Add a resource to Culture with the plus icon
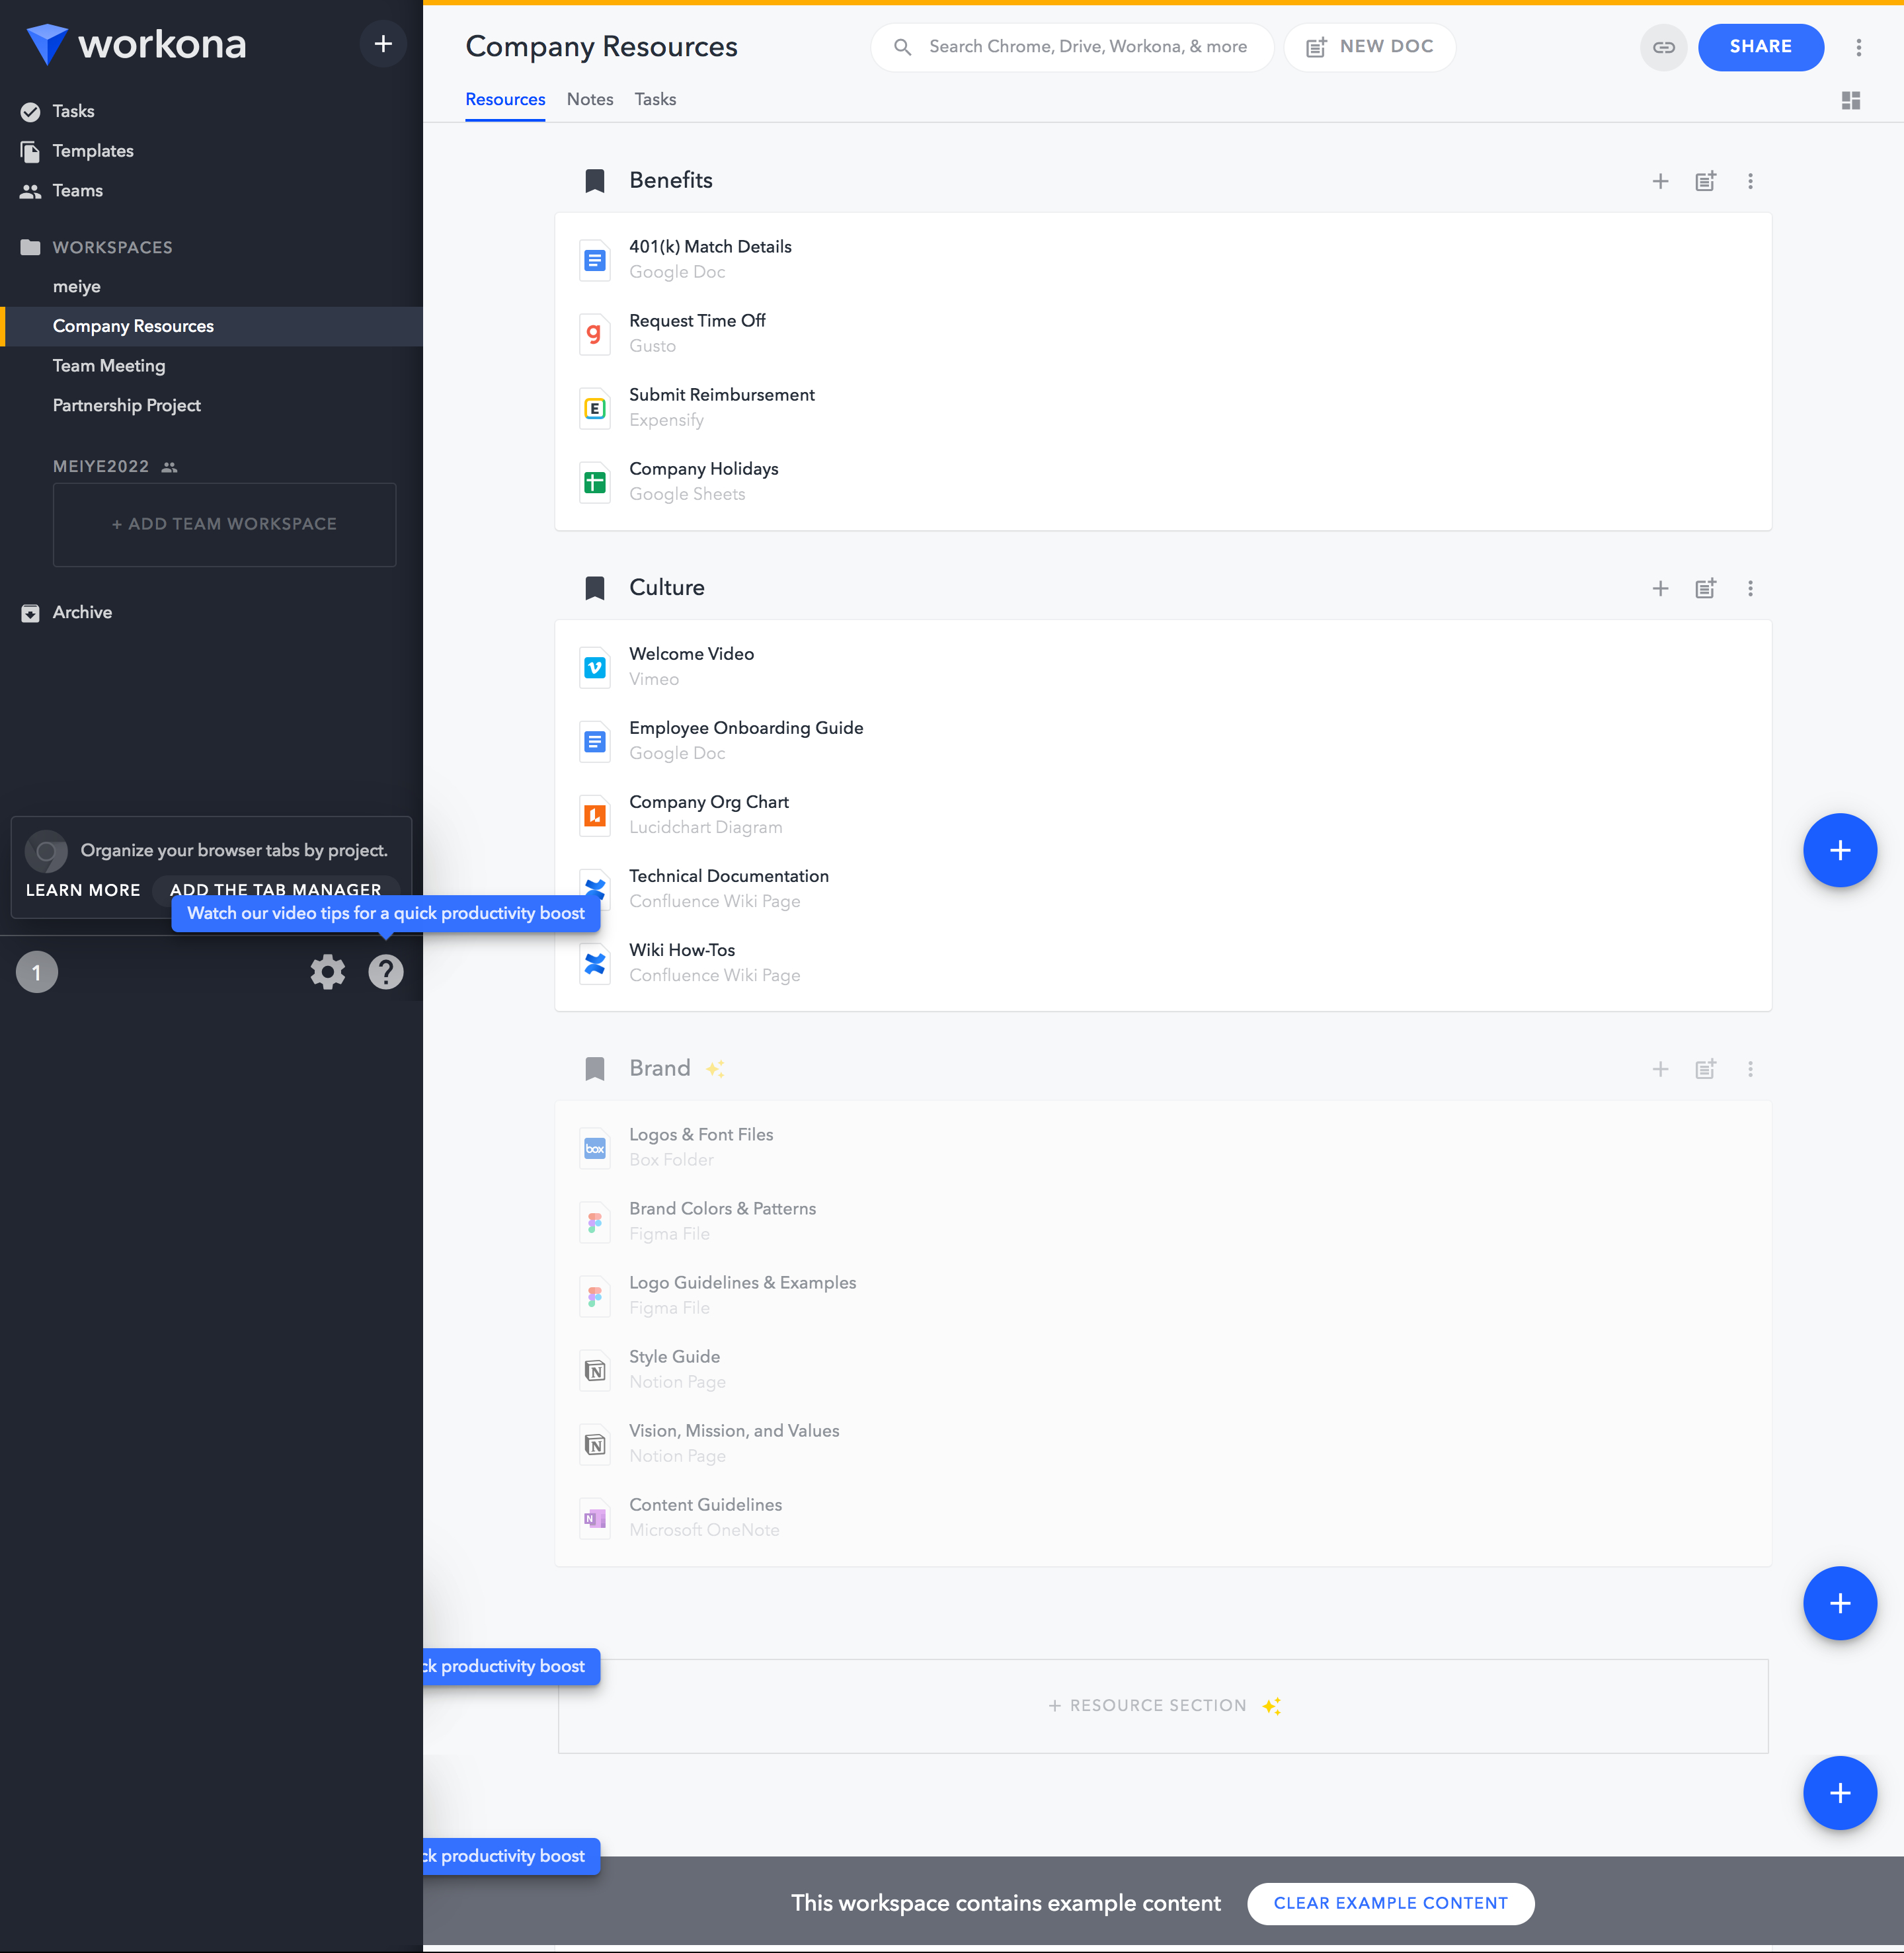Image resolution: width=1904 pixels, height=1953 pixels. [x=1660, y=588]
